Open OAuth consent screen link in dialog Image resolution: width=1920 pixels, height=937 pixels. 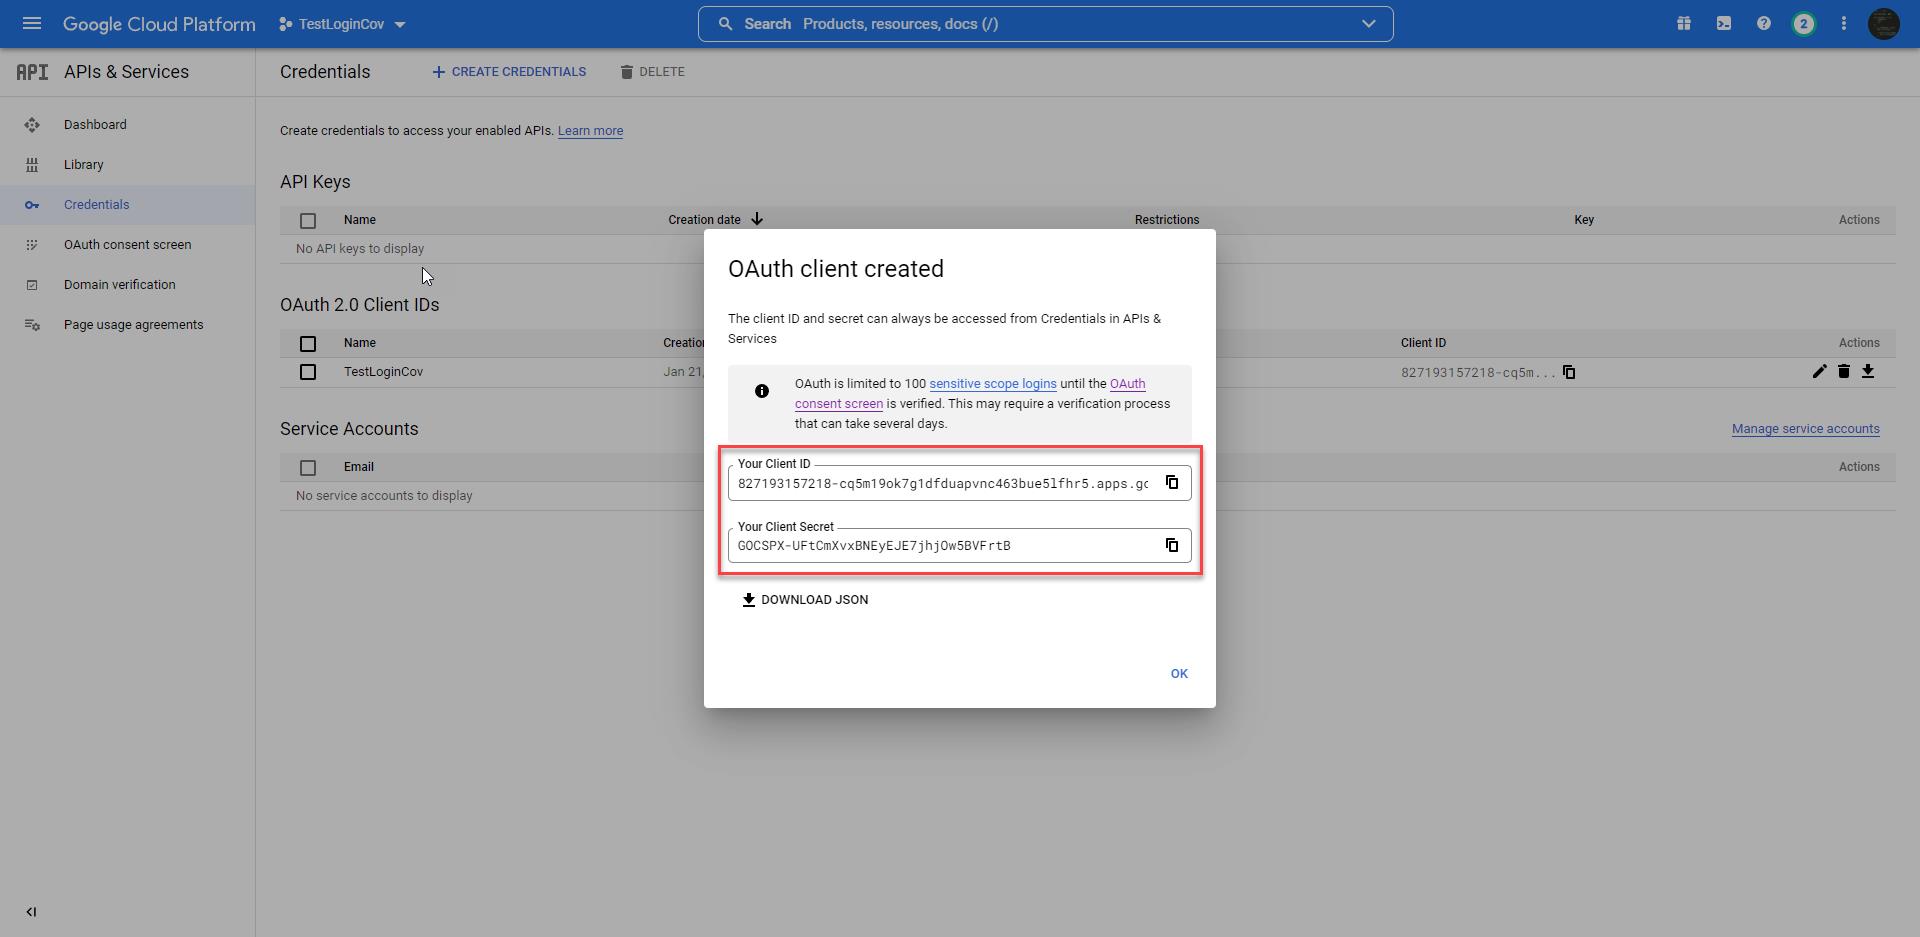tap(970, 394)
